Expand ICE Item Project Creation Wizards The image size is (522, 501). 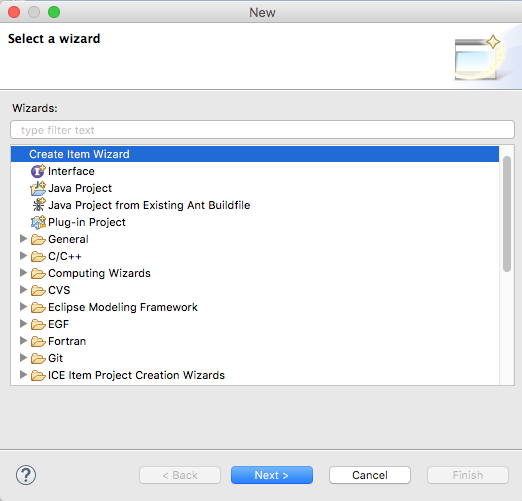(x=23, y=375)
